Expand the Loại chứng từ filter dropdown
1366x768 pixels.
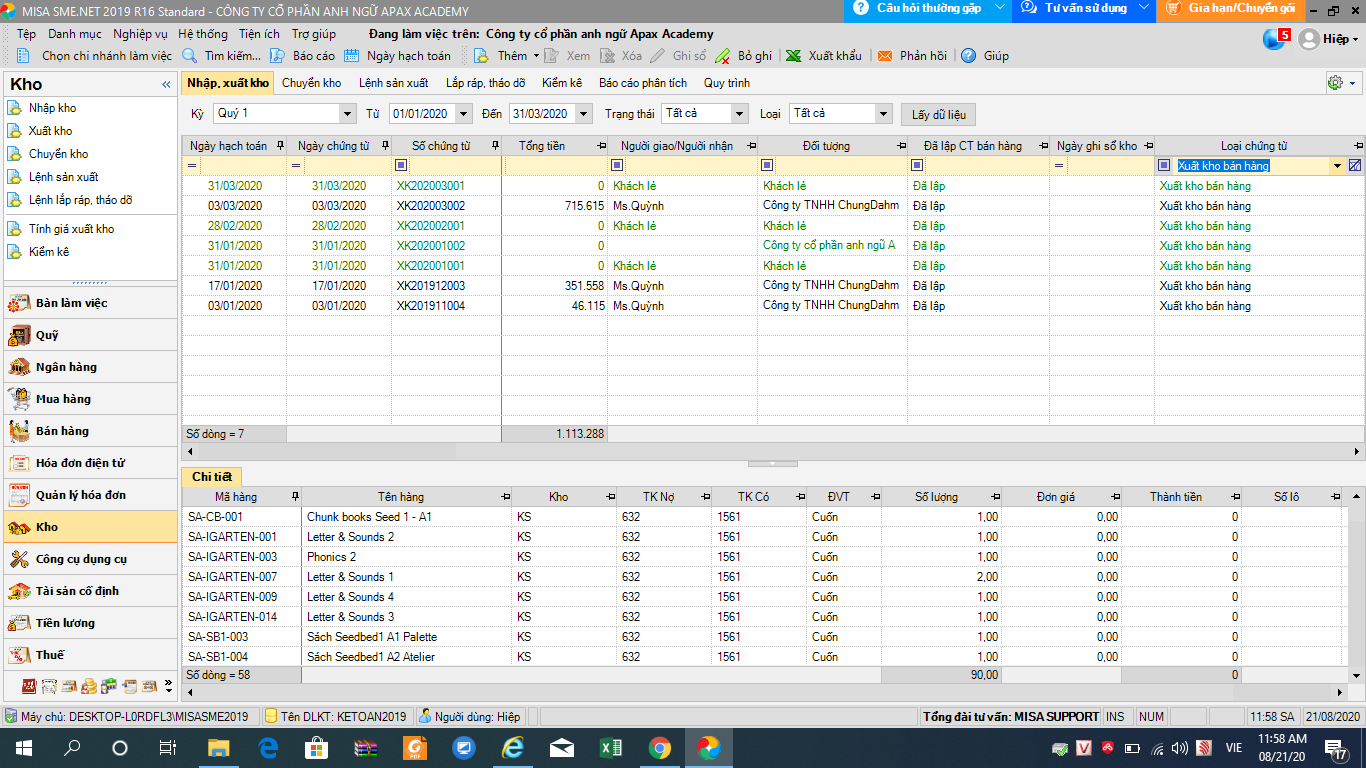pos(1337,166)
